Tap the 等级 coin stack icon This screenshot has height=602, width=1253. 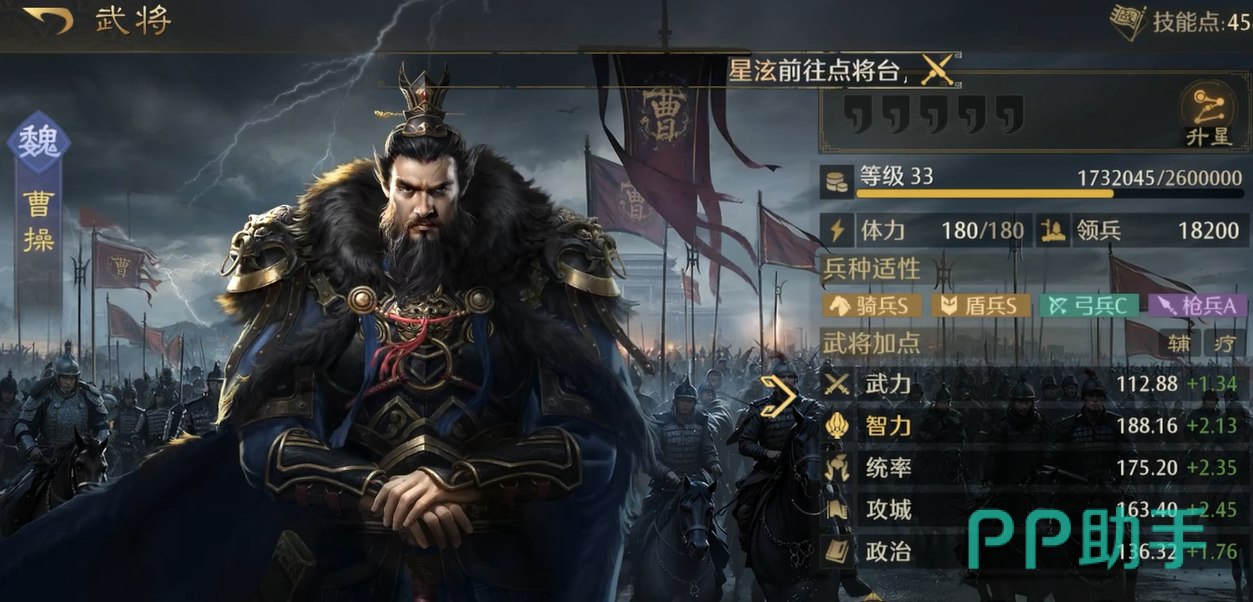pos(837,182)
